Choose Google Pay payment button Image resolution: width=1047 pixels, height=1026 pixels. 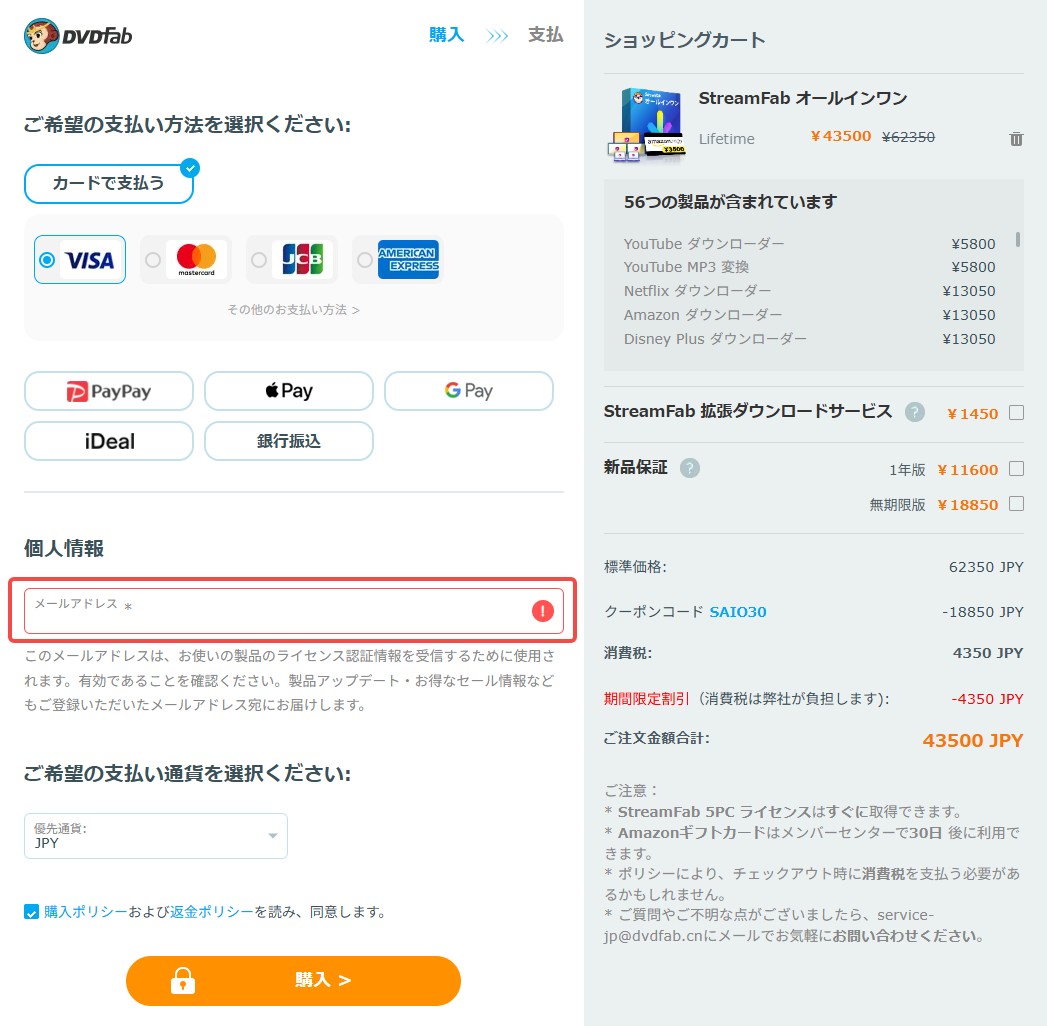[x=469, y=391]
